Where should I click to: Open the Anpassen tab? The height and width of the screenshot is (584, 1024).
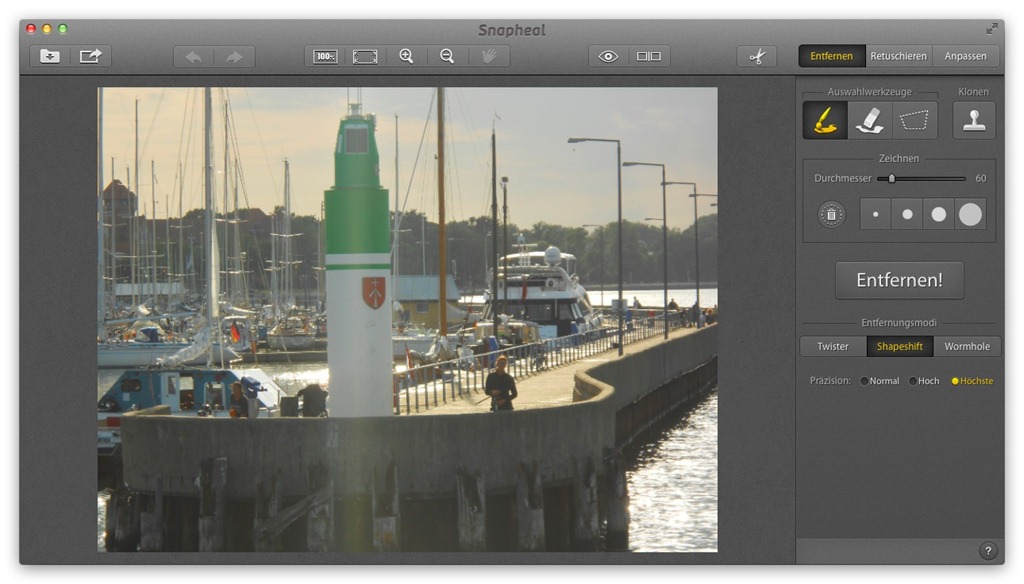tap(965, 56)
